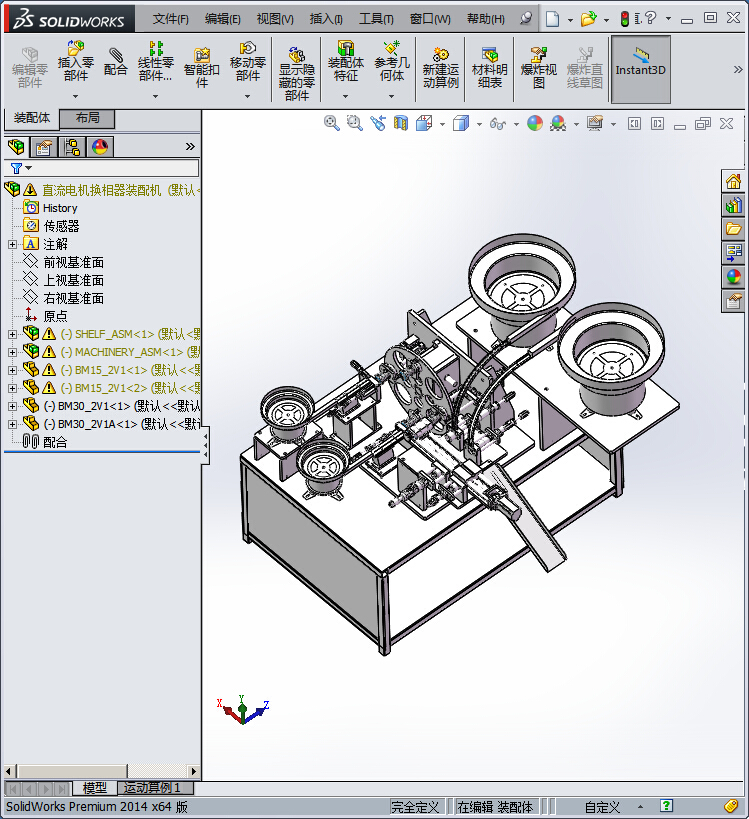Image resolution: width=749 pixels, height=819 pixels.
Task: Open the dropdown arrow under Insert Components
Action: pos(75,96)
